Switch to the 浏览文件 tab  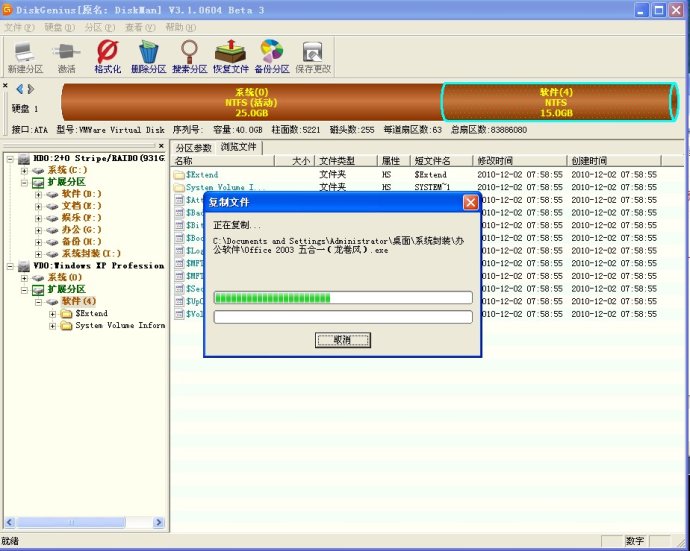click(x=239, y=147)
